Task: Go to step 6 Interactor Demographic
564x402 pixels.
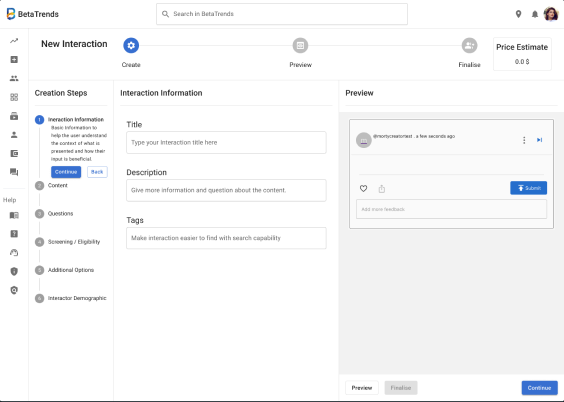Action: click(70, 298)
